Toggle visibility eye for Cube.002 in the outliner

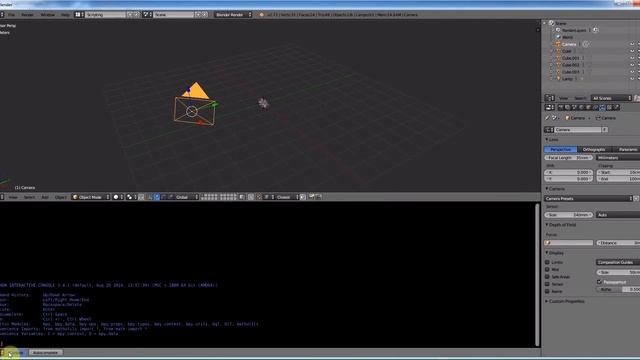(x=632, y=65)
